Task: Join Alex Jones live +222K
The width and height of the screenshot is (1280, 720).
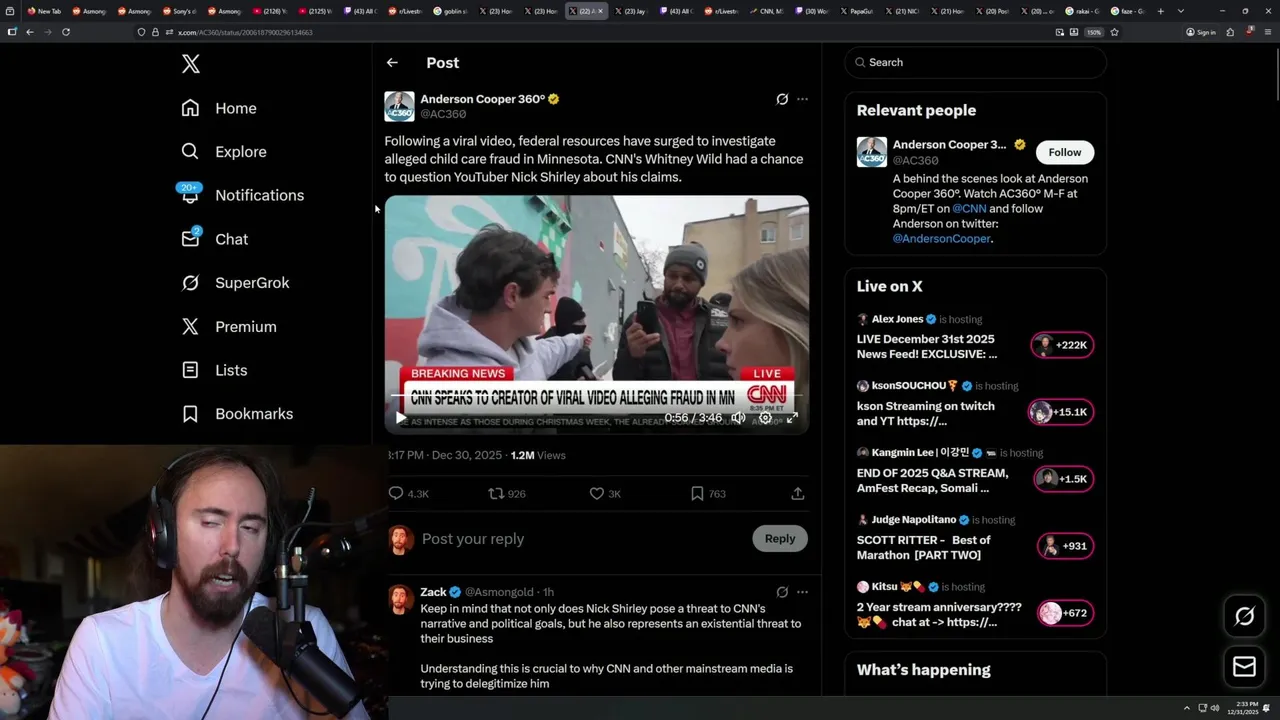Action: (x=1062, y=345)
